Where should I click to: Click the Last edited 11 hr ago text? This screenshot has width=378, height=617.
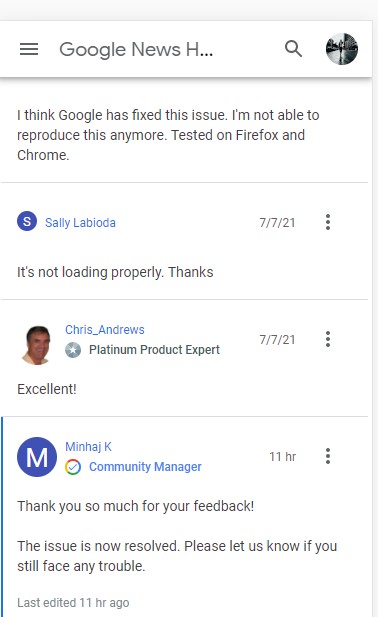[73, 602]
